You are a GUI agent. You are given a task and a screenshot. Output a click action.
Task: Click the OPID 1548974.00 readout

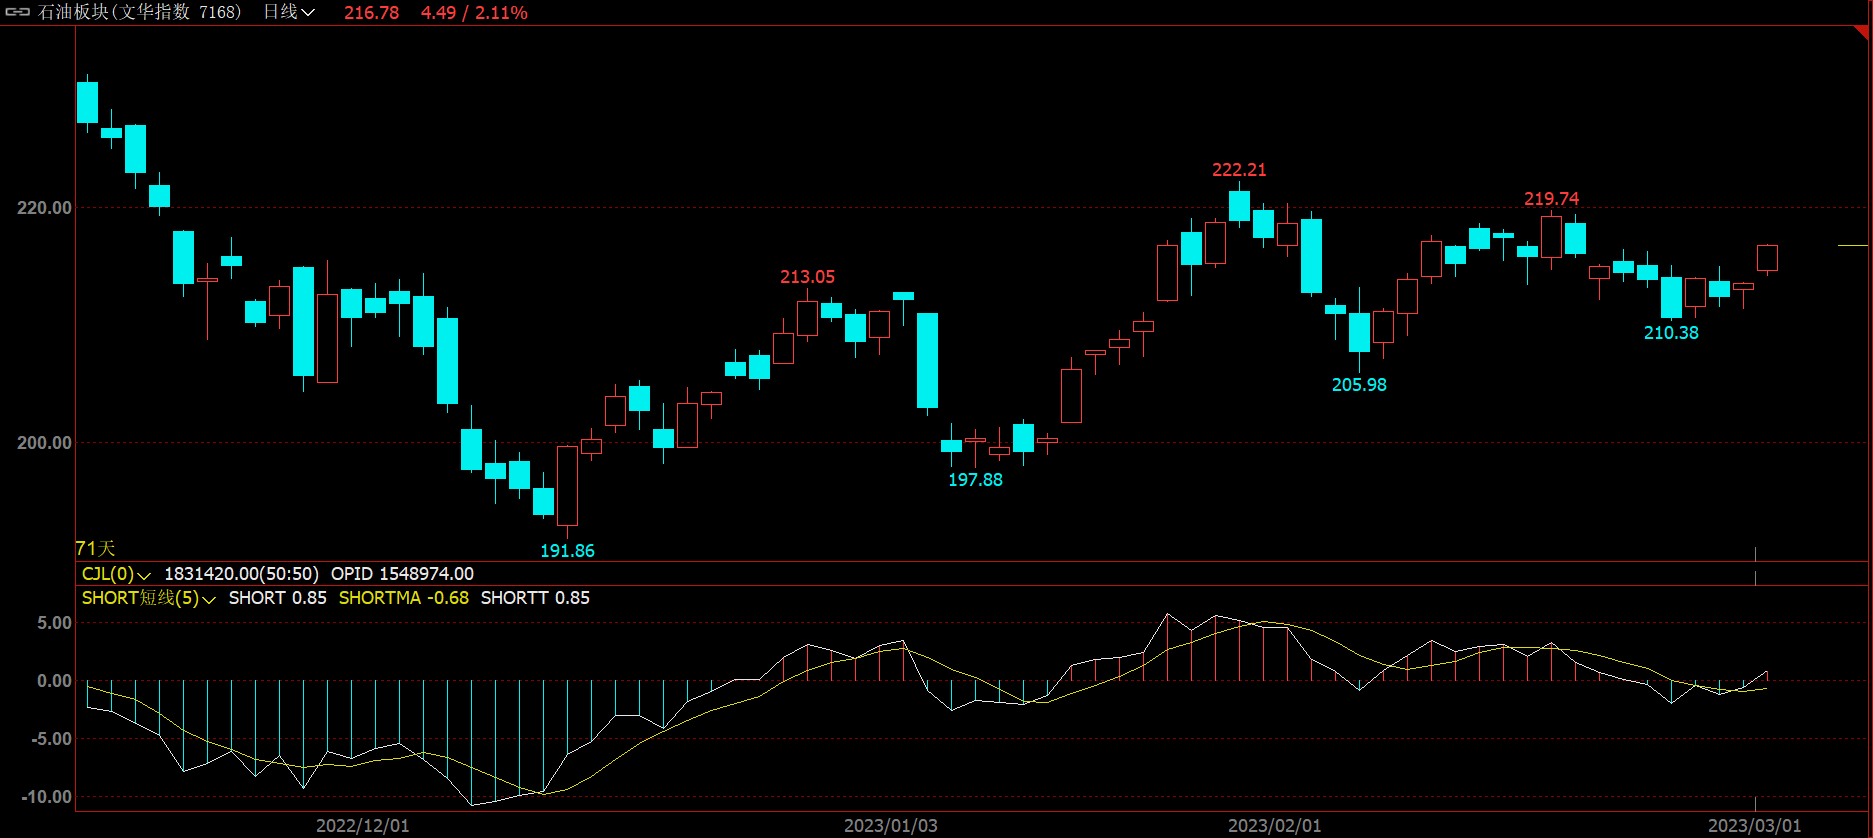pos(402,574)
